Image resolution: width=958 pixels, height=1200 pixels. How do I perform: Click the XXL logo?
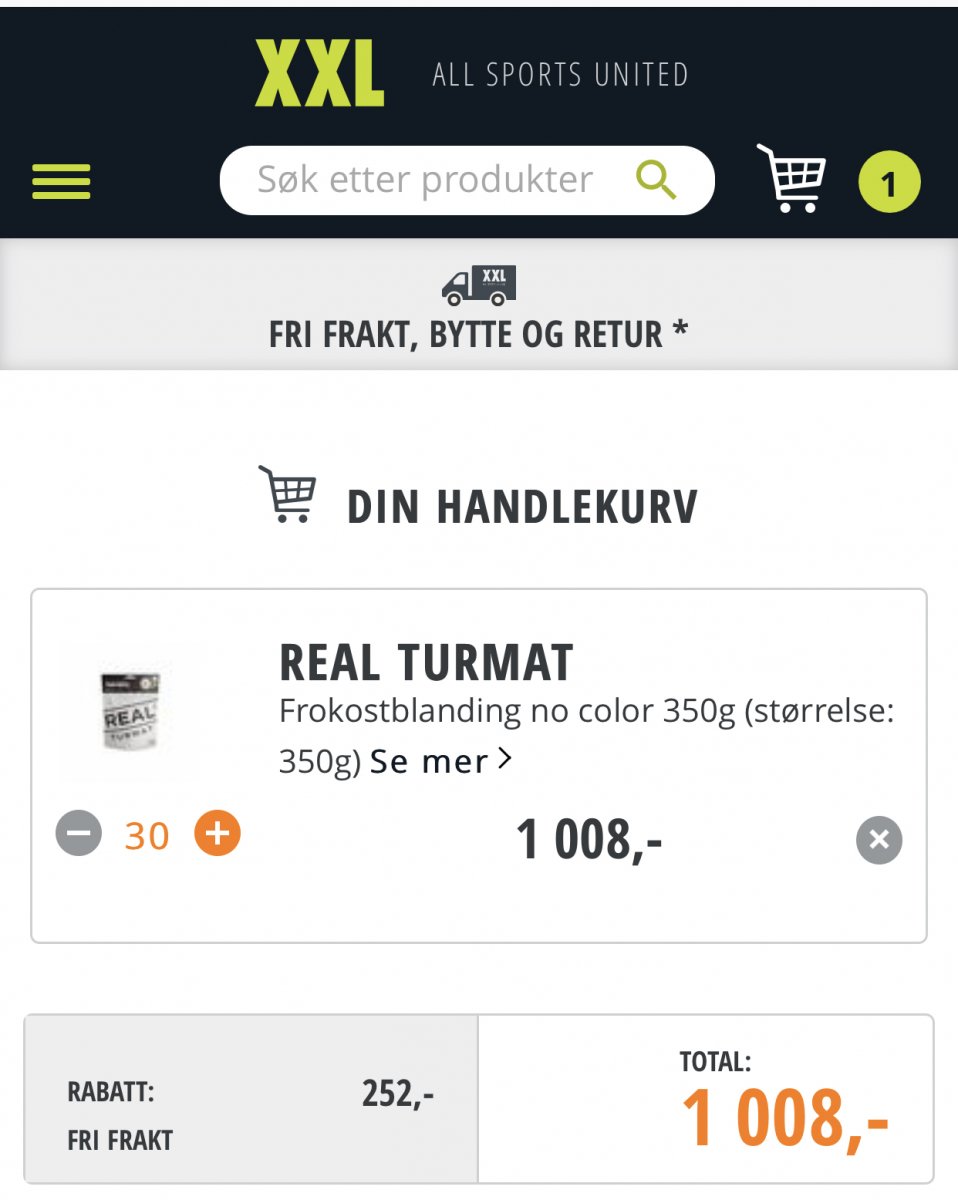coord(319,74)
